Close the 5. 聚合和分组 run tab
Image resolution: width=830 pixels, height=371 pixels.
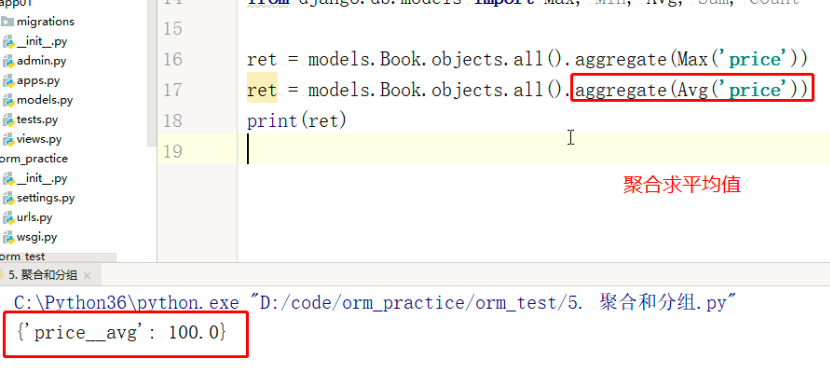tap(87, 276)
